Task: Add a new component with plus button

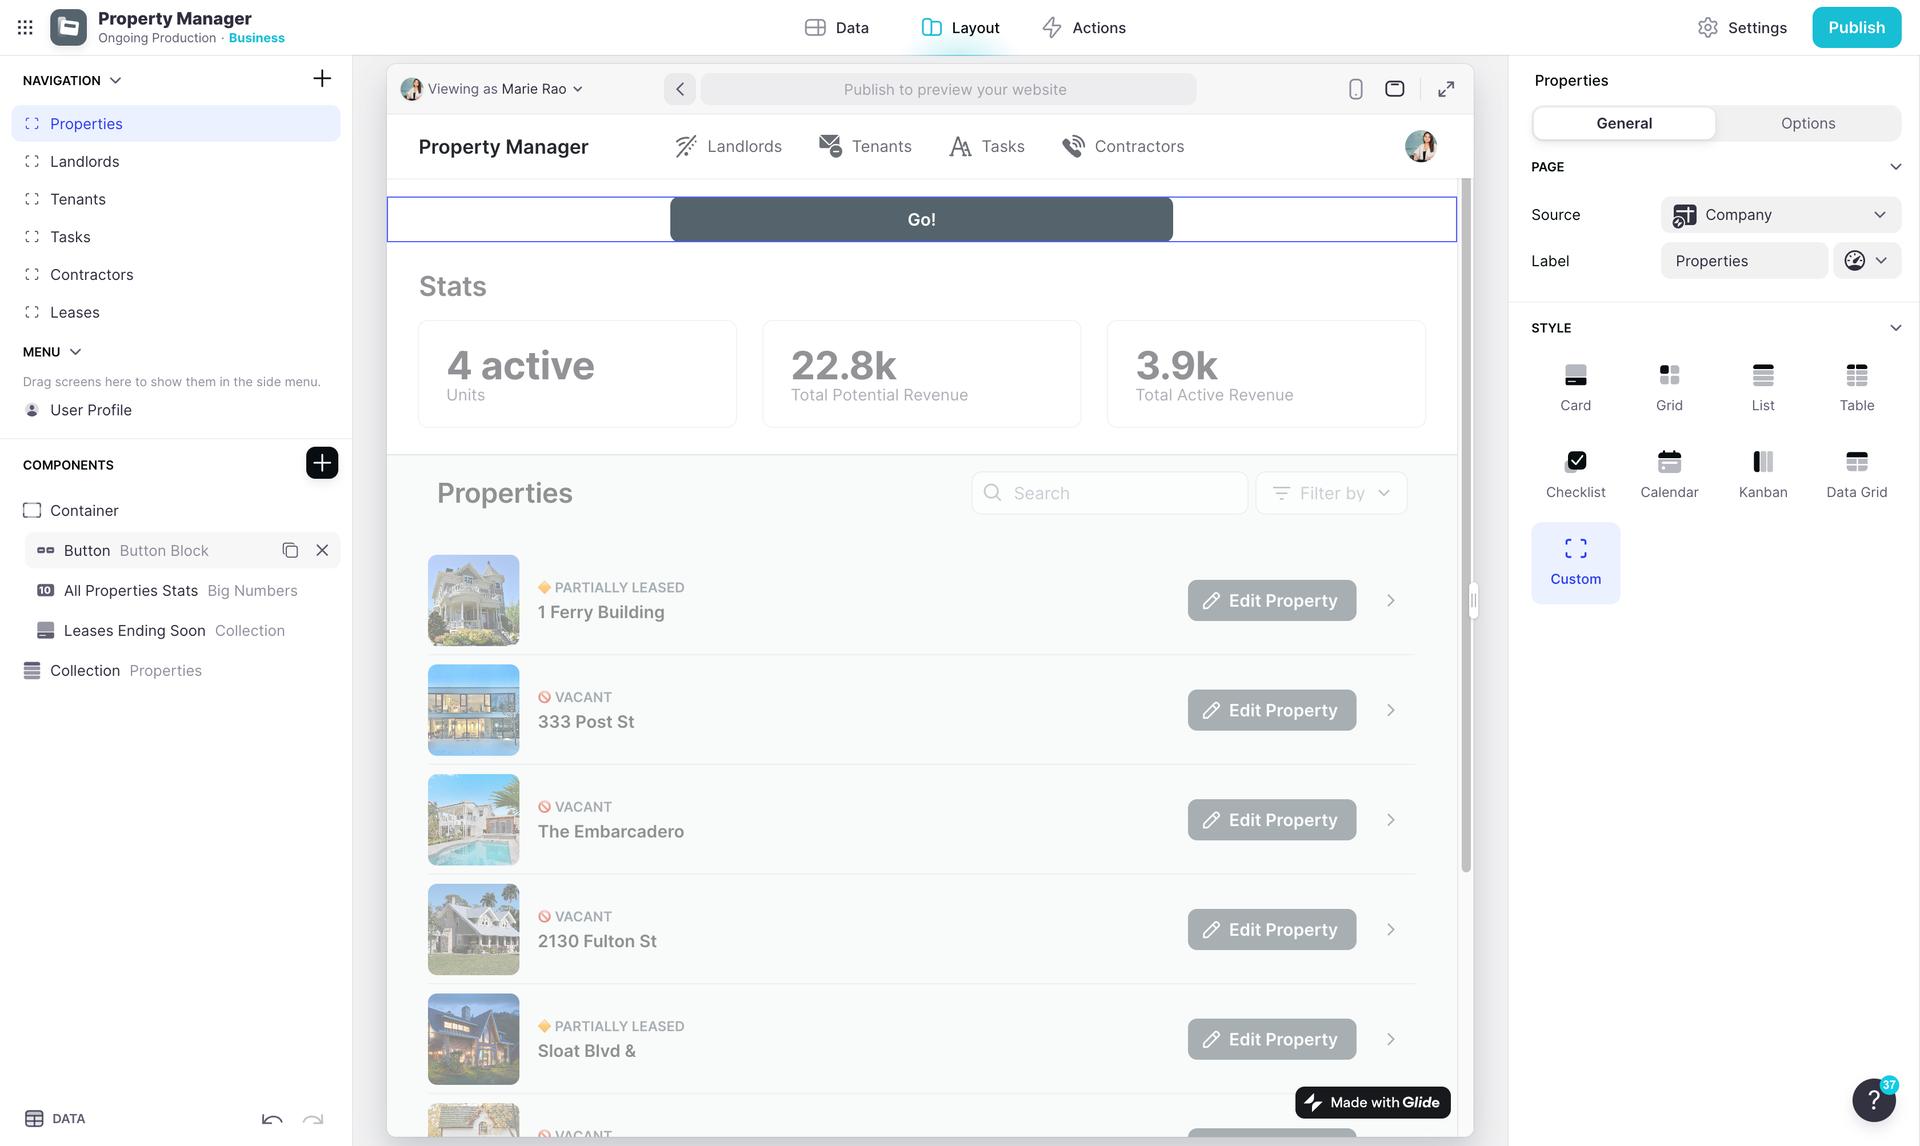Action: point(322,463)
